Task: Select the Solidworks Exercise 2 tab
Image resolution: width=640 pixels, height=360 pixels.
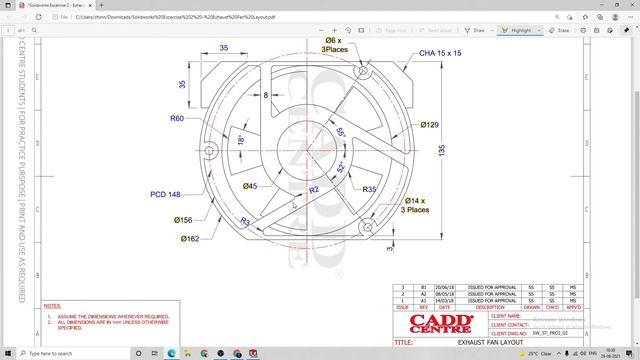Action: (x=55, y=5)
